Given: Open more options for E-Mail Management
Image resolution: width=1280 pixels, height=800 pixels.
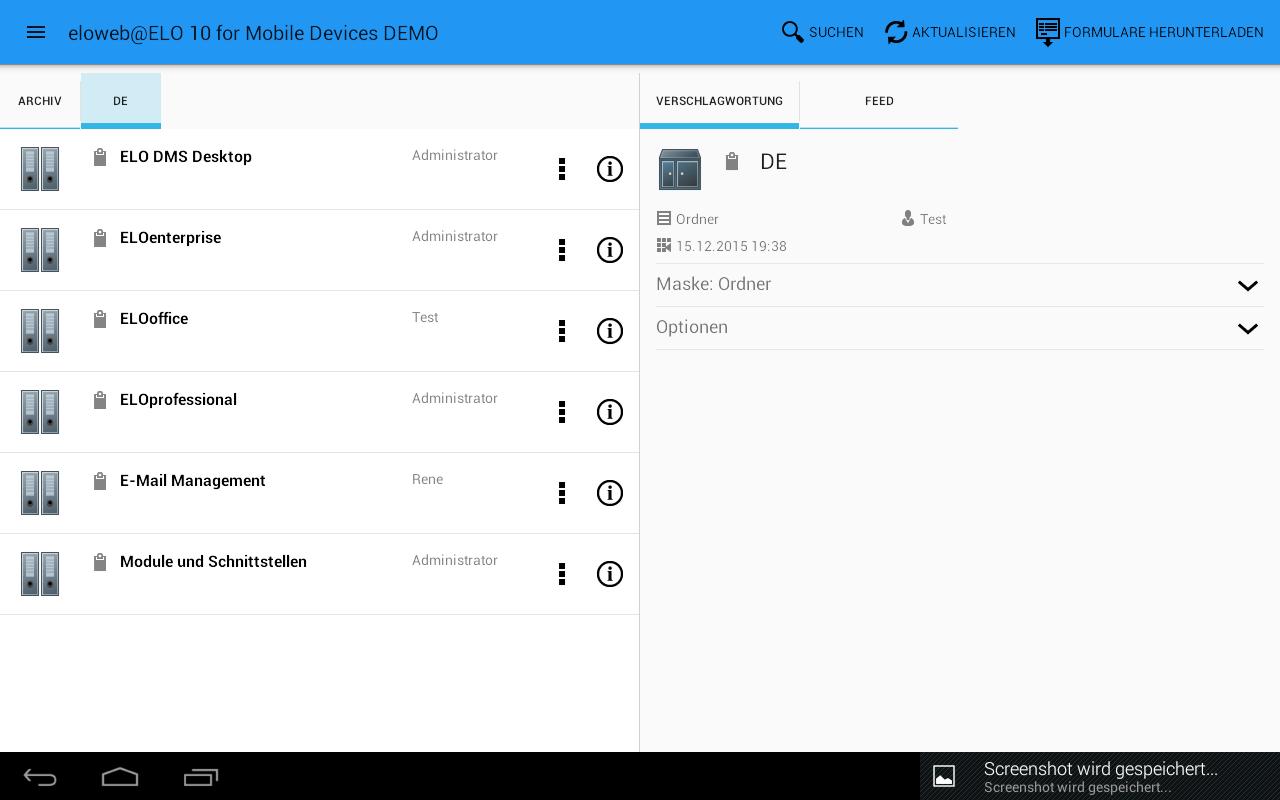Looking at the screenshot, I should click(562, 493).
